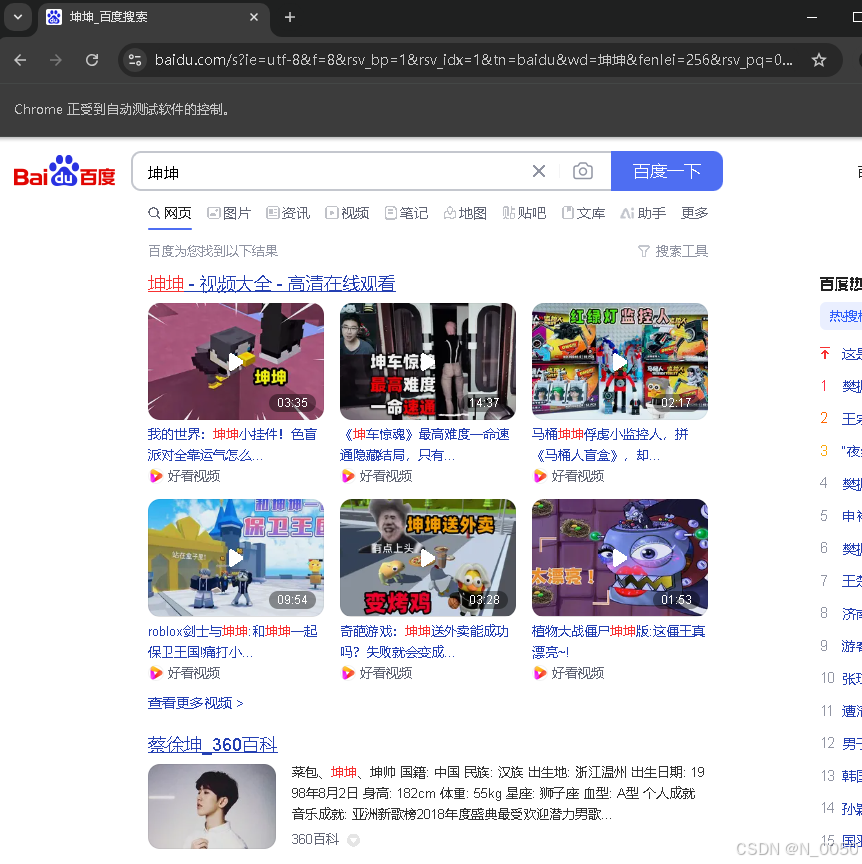Screen dimensions: 862x864
Task: Switch to the 地图 tab
Action: (x=465, y=213)
